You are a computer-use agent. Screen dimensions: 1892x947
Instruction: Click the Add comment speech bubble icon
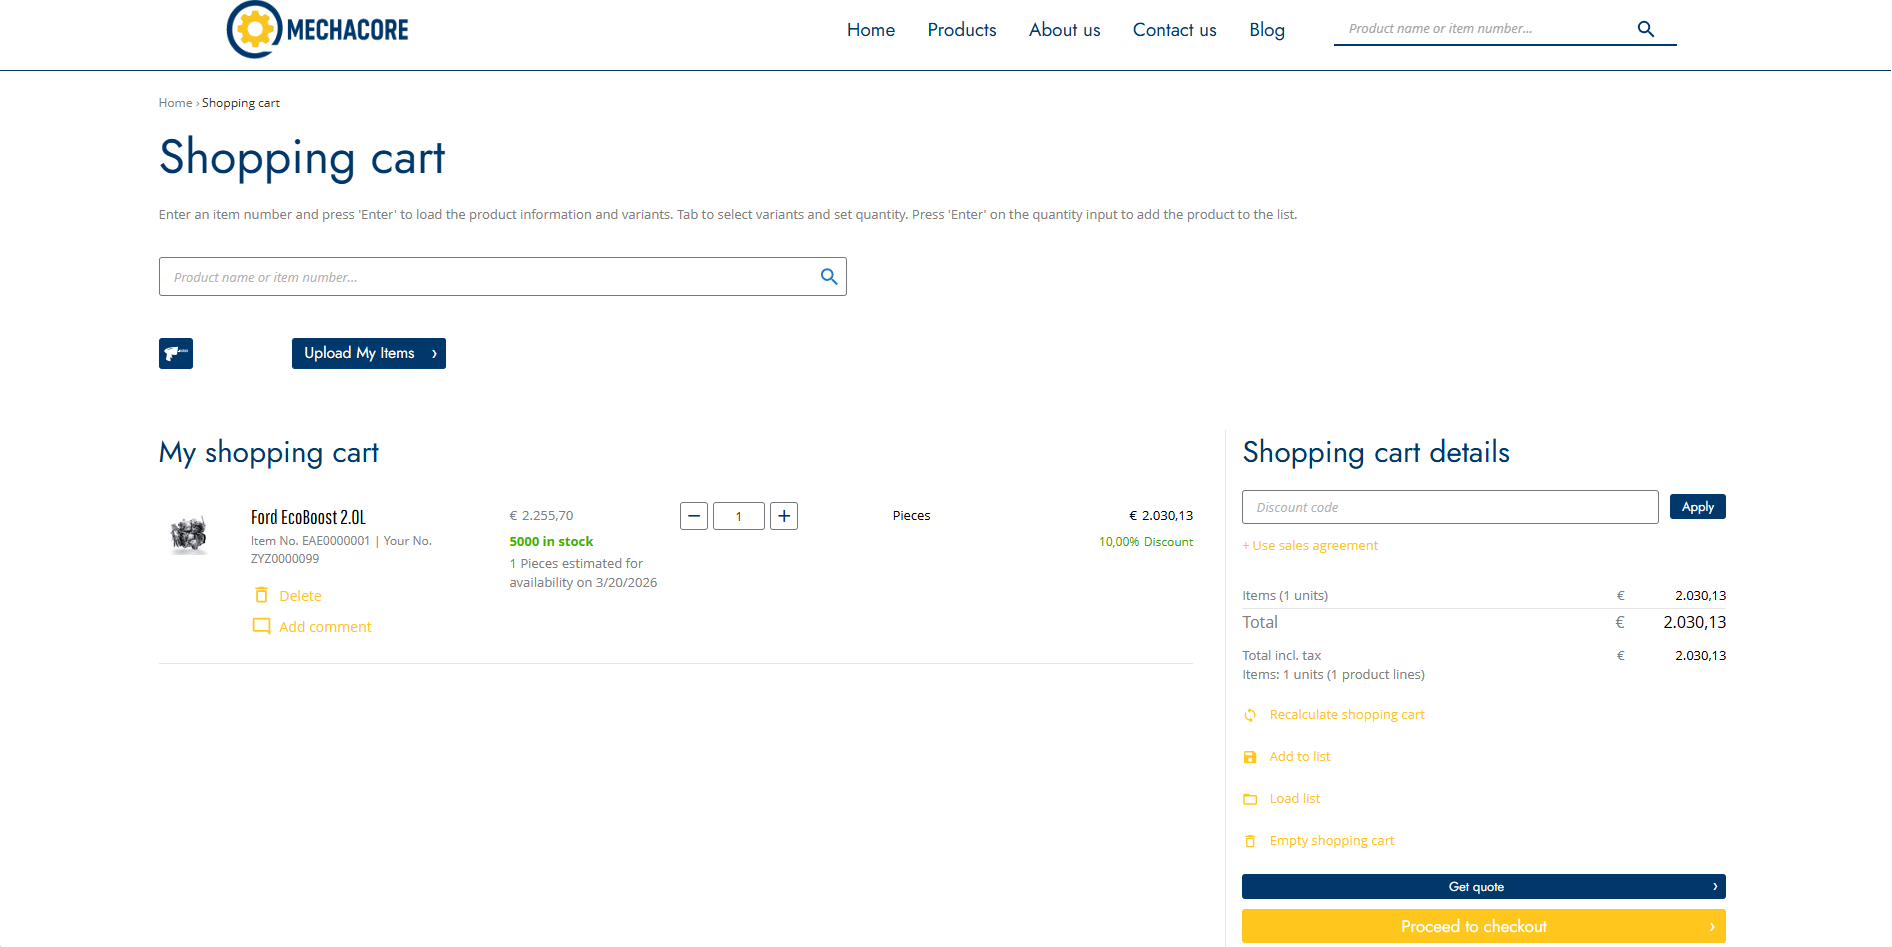(x=261, y=626)
